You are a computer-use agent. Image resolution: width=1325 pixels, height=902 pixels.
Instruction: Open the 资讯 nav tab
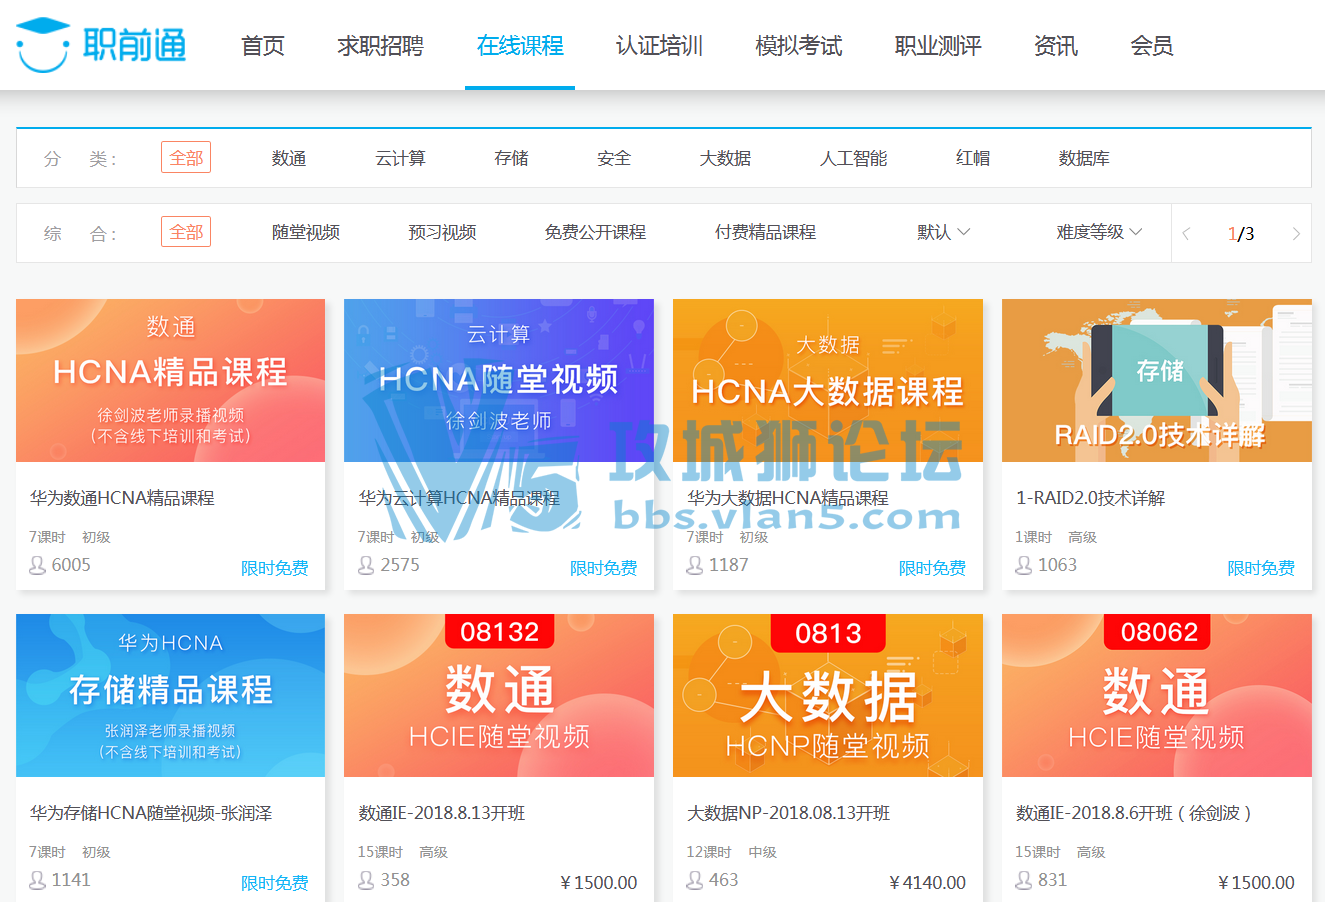point(1056,46)
